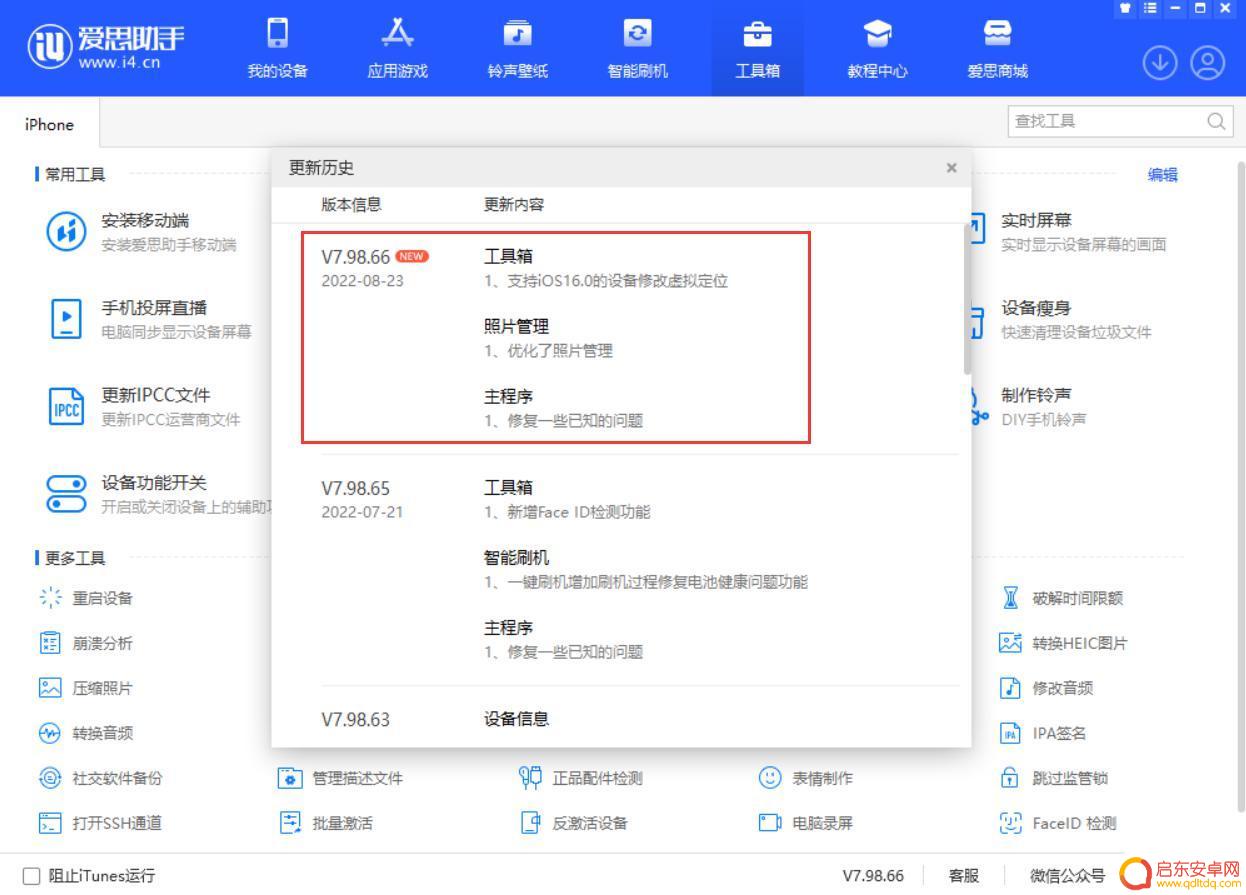Screen dimensions: 1246x895
Task: Click 反激活设备 icon
Action: 530,823
